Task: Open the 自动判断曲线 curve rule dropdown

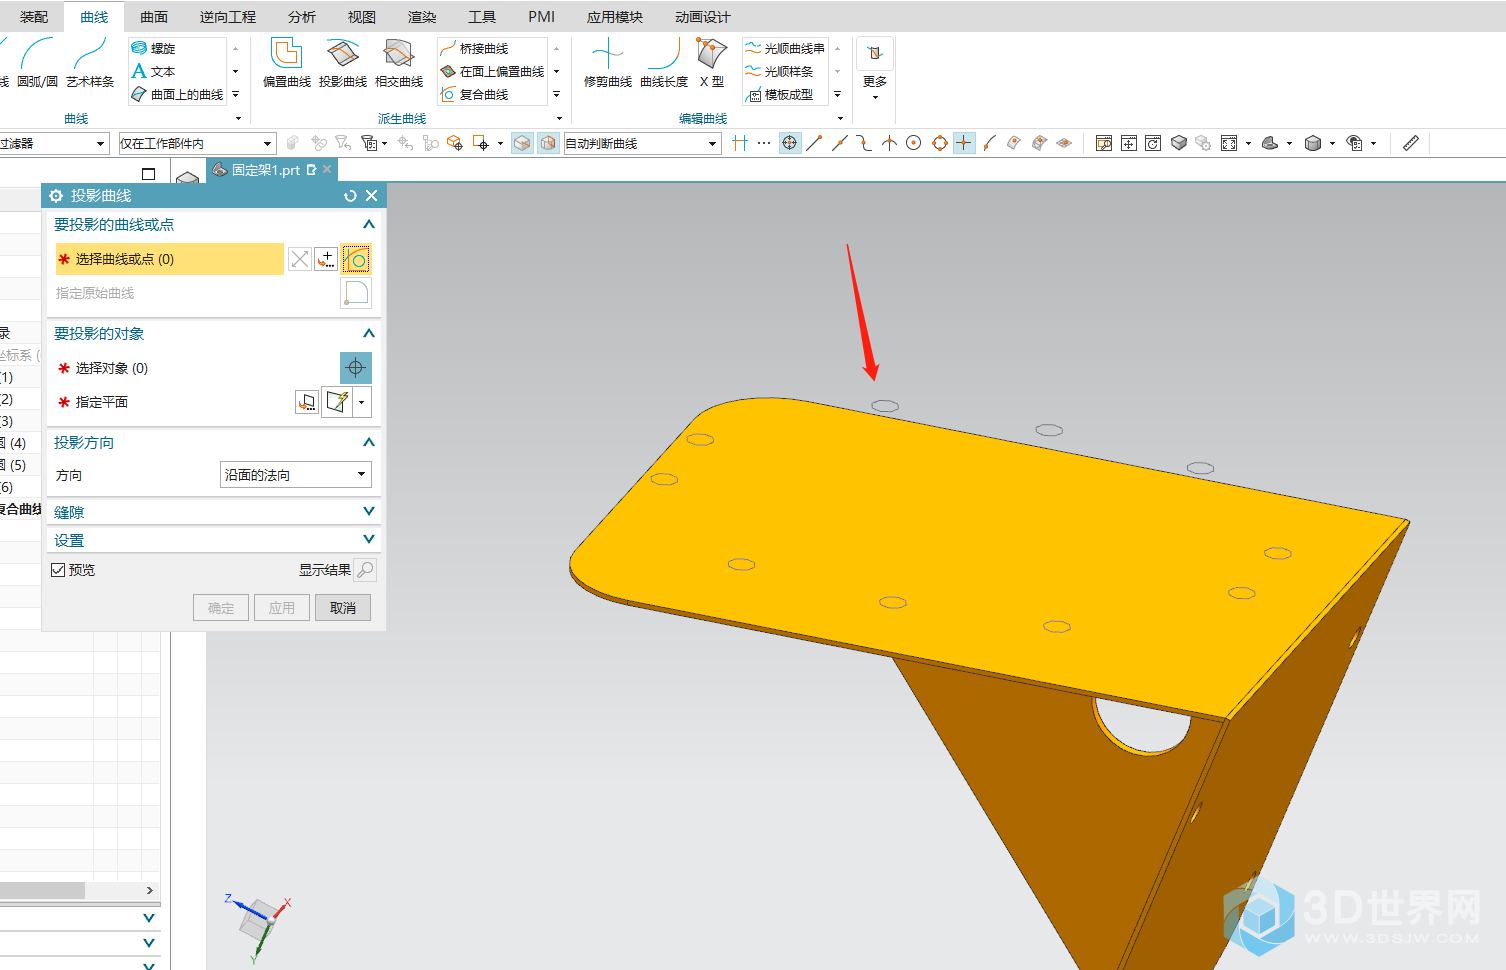Action: click(x=642, y=143)
